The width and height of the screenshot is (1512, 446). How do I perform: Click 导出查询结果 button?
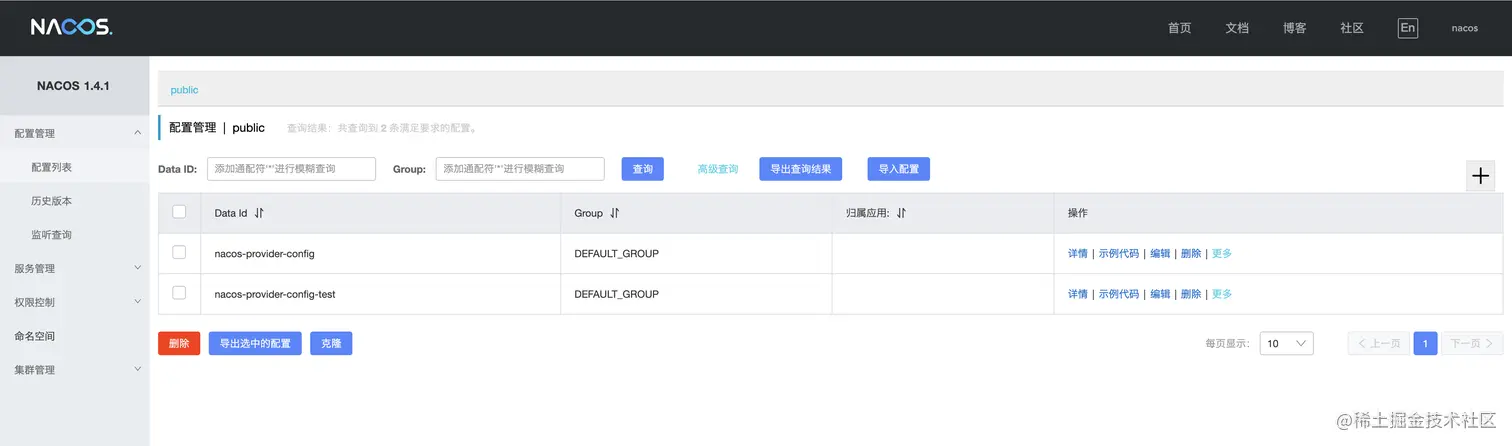coord(800,169)
